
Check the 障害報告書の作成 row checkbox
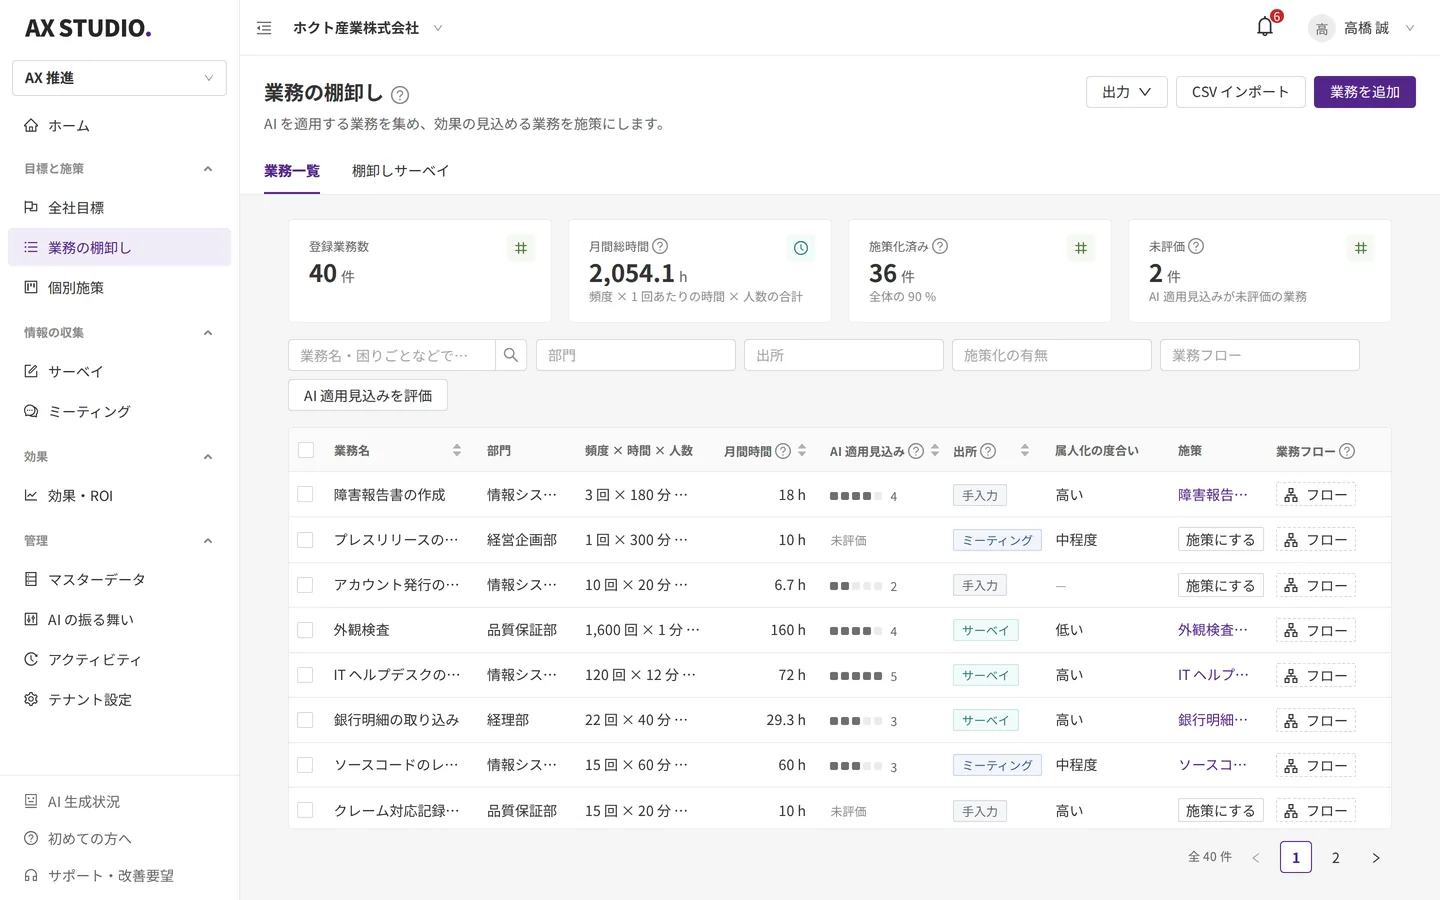(306, 494)
